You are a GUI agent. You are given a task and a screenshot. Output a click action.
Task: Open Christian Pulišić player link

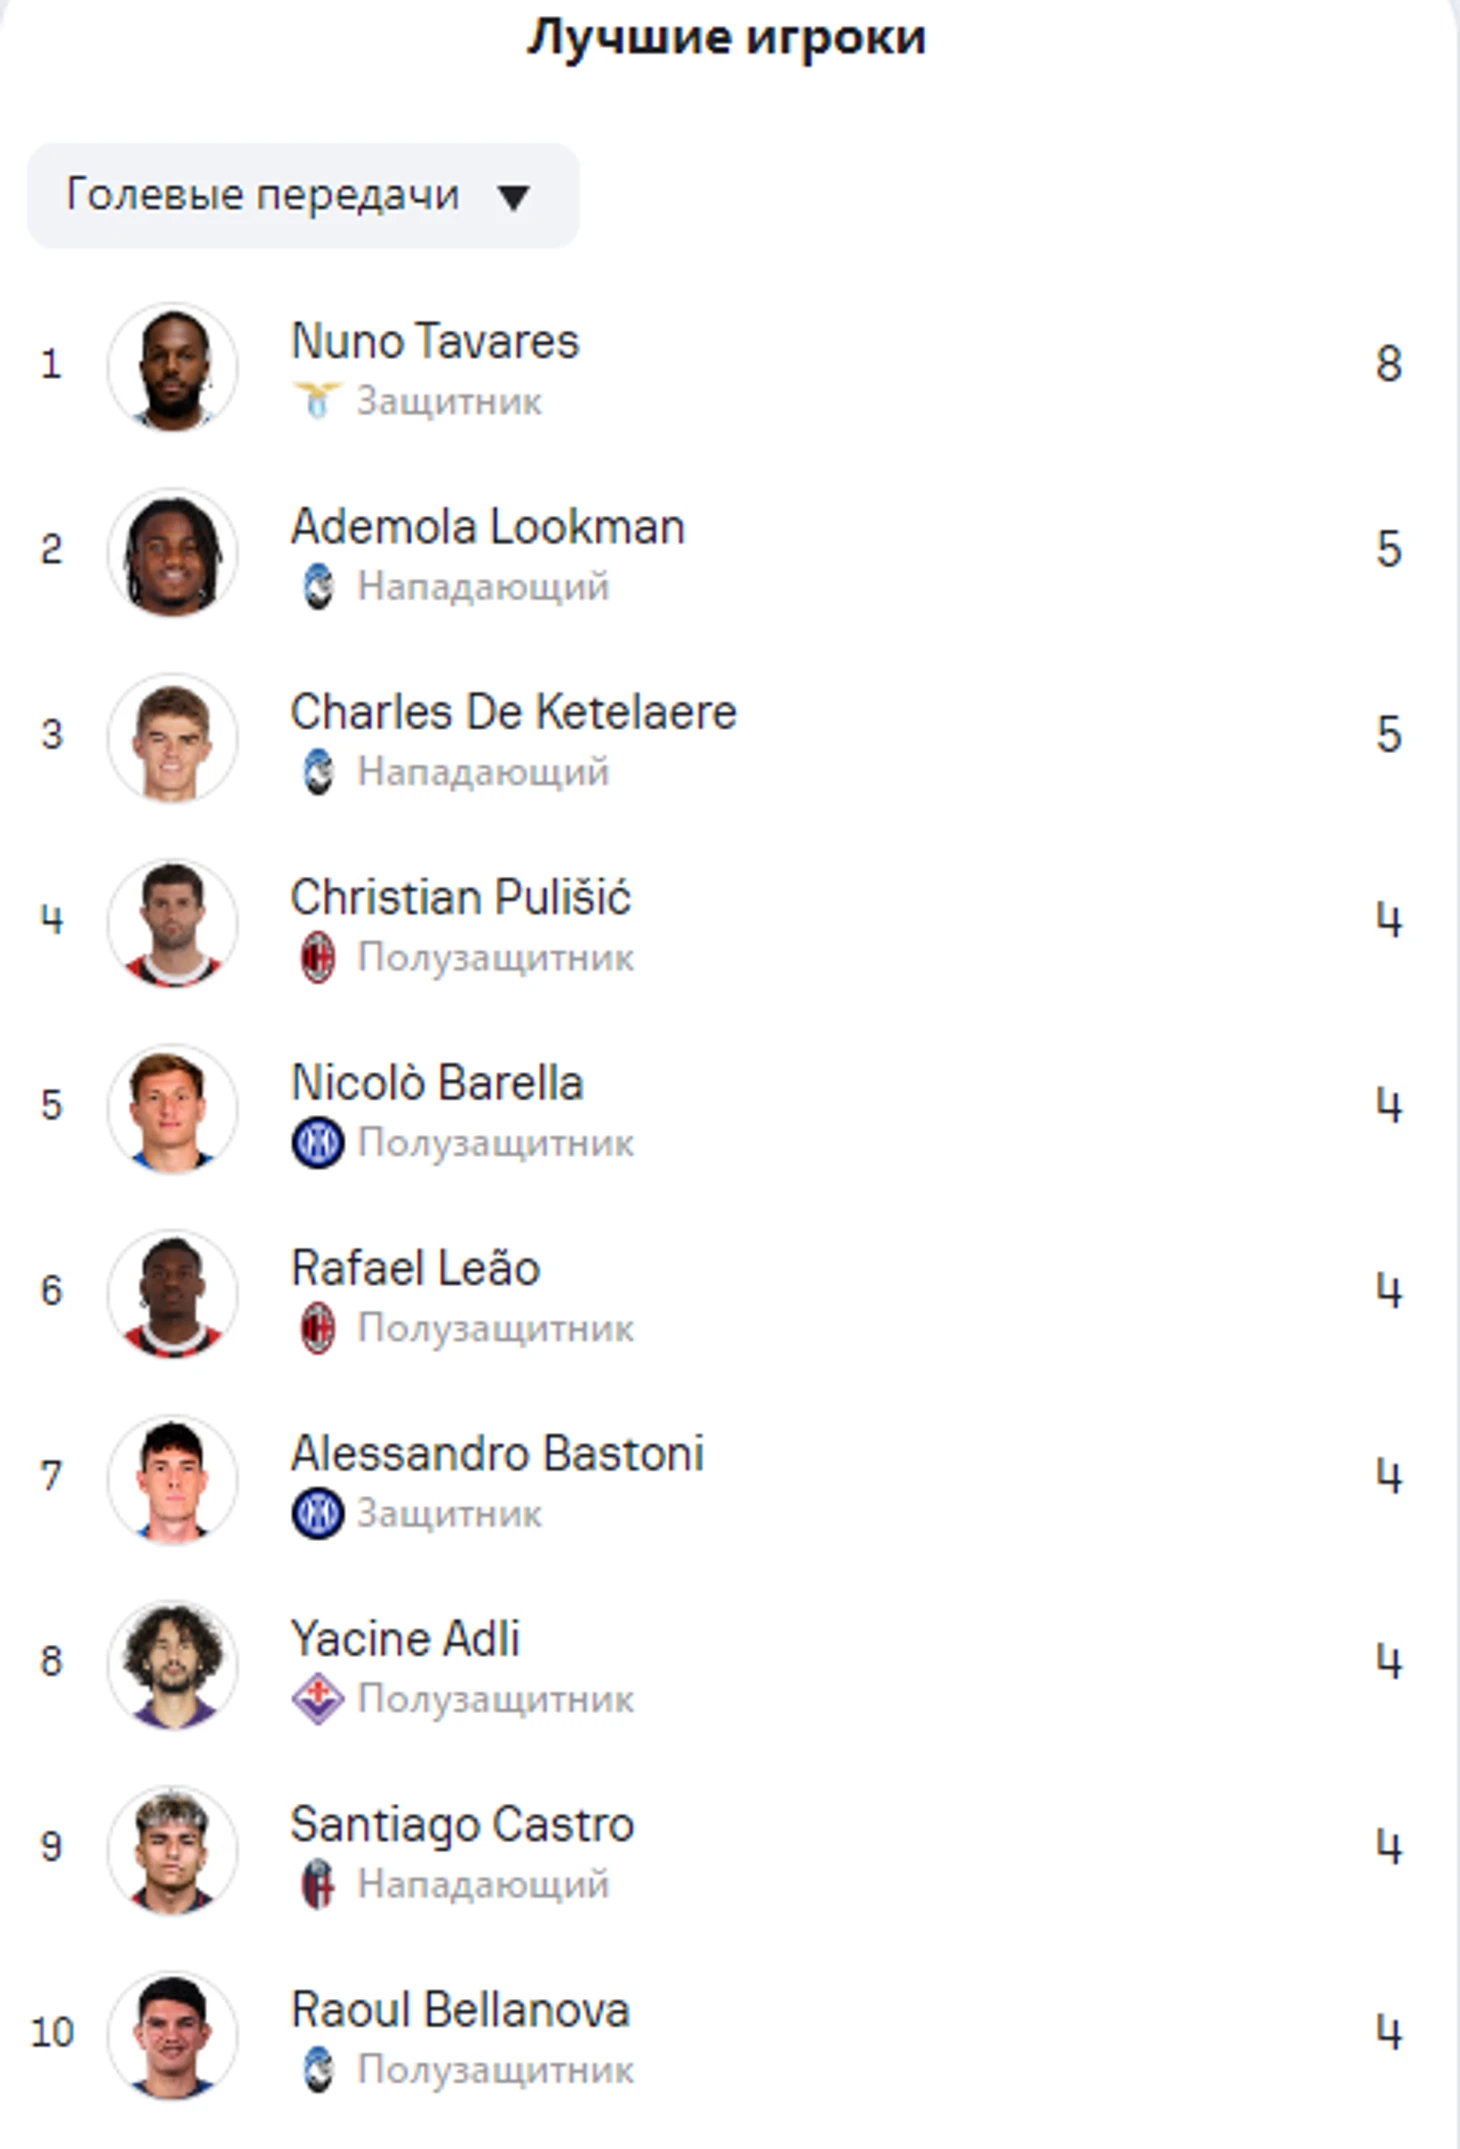pos(461,897)
